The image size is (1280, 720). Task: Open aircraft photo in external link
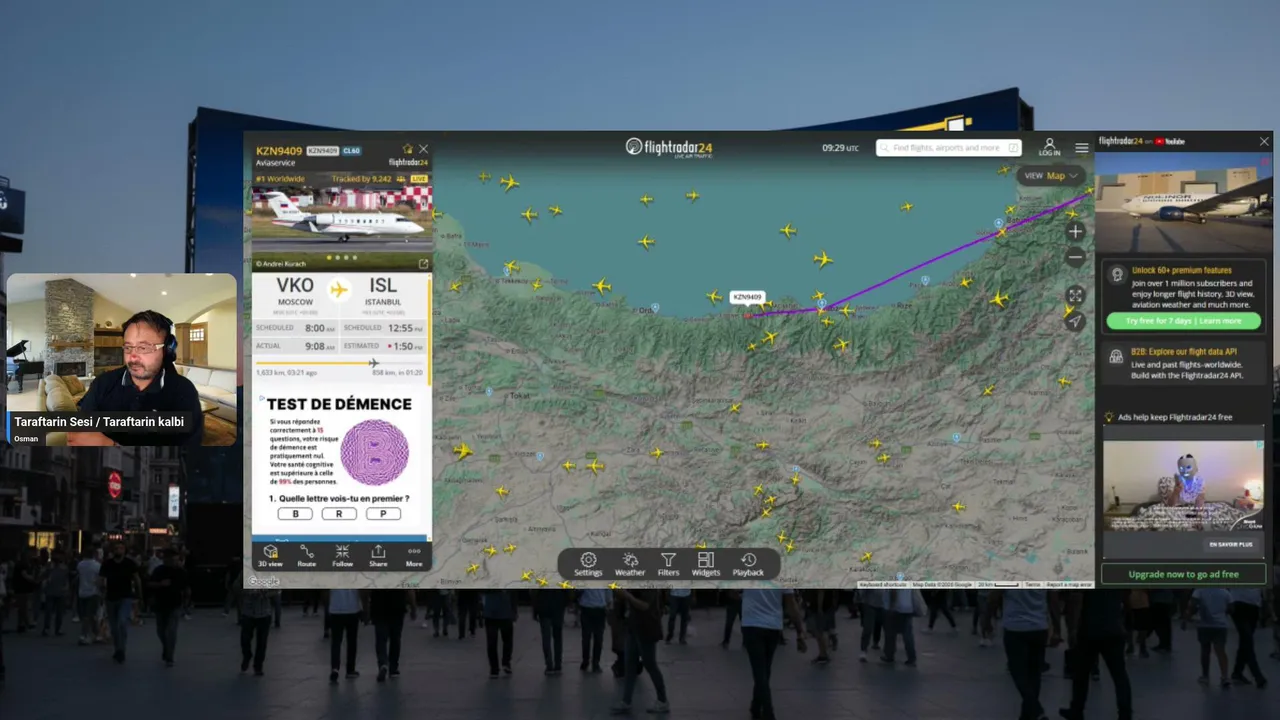click(x=423, y=264)
